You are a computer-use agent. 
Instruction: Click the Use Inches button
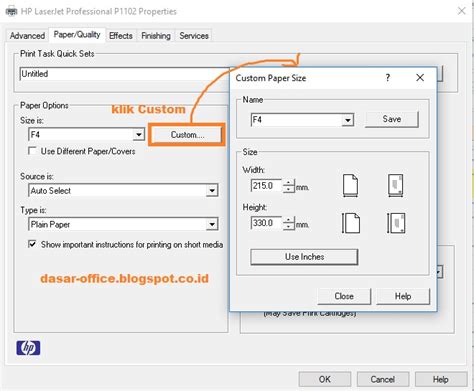click(304, 257)
